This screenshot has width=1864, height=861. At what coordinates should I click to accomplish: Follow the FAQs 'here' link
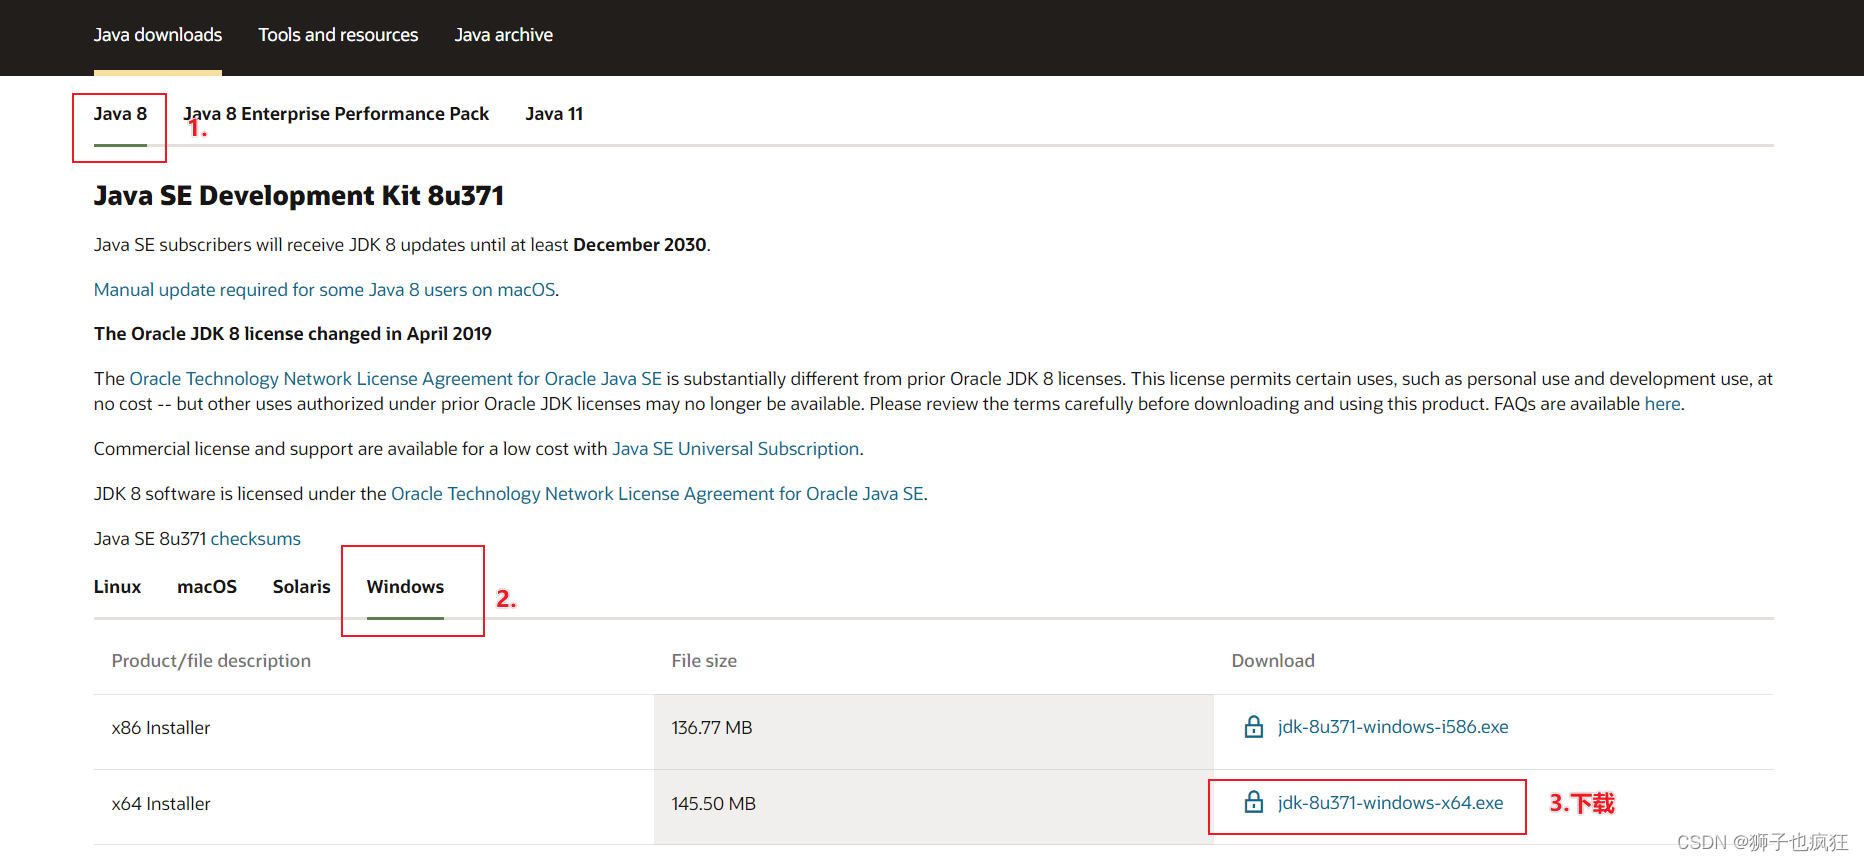(x=1662, y=404)
